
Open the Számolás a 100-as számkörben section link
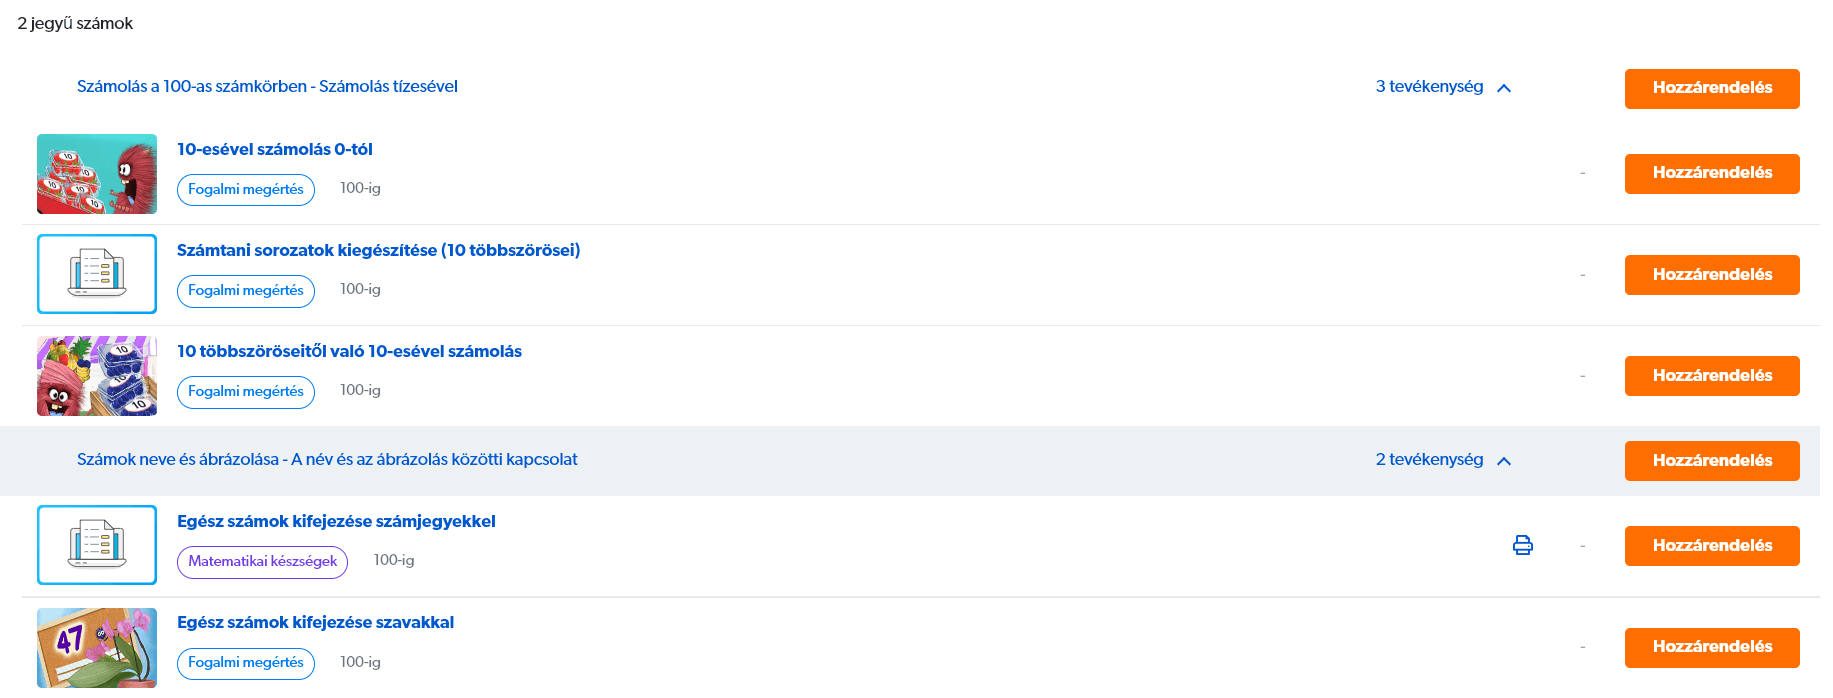pyautogui.click(x=267, y=87)
